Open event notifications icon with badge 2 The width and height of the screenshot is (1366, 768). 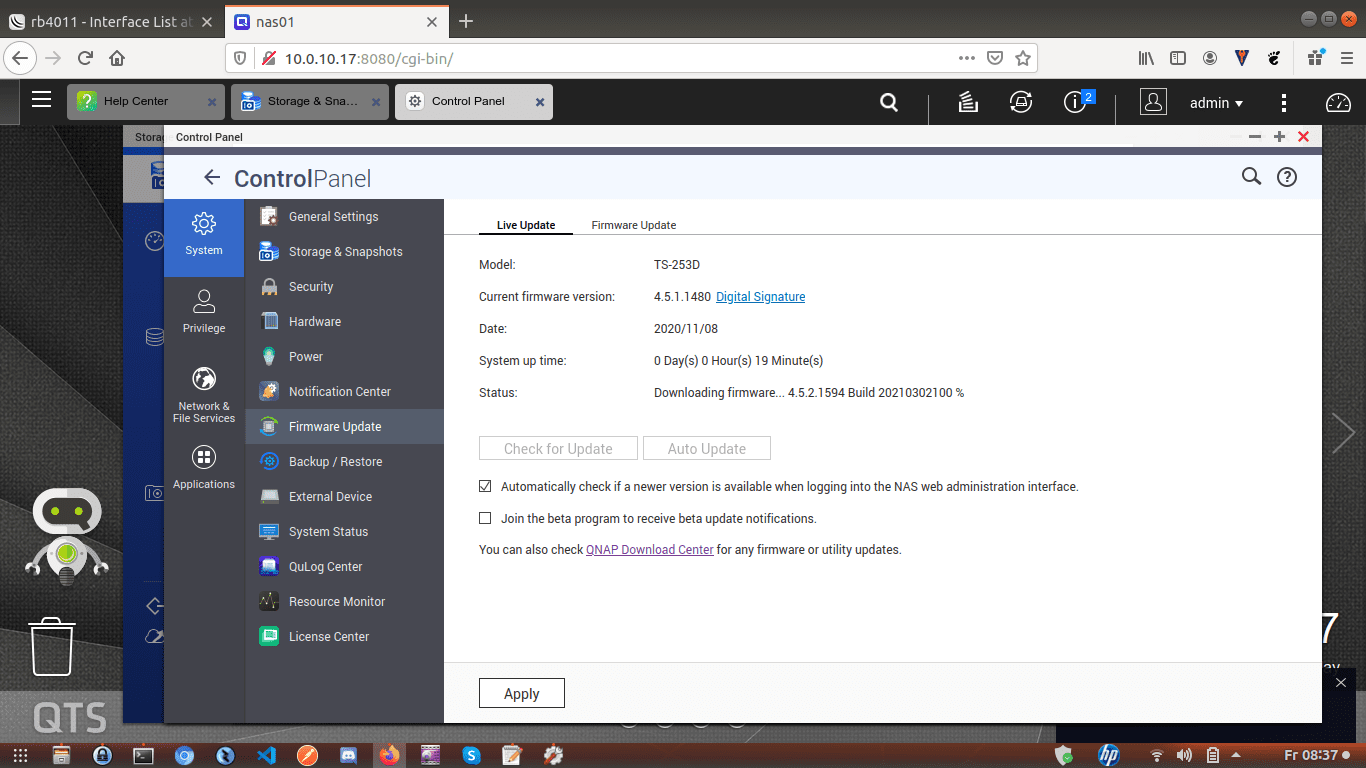tap(1077, 101)
